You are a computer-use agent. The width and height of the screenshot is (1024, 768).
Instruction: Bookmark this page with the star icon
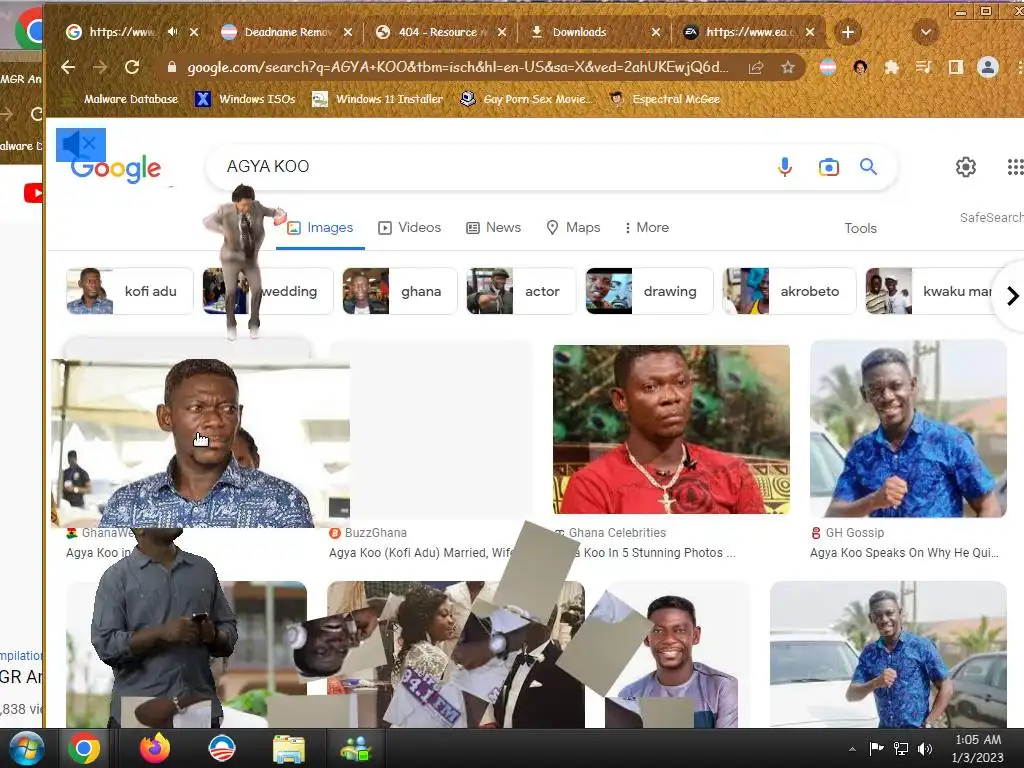(788, 67)
